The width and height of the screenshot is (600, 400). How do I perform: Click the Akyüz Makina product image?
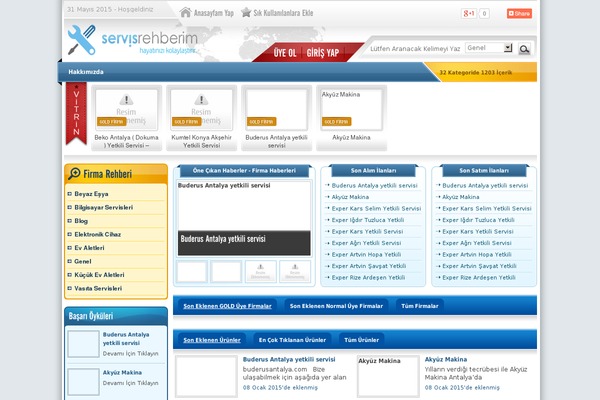pyautogui.click(x=388, y=376)
